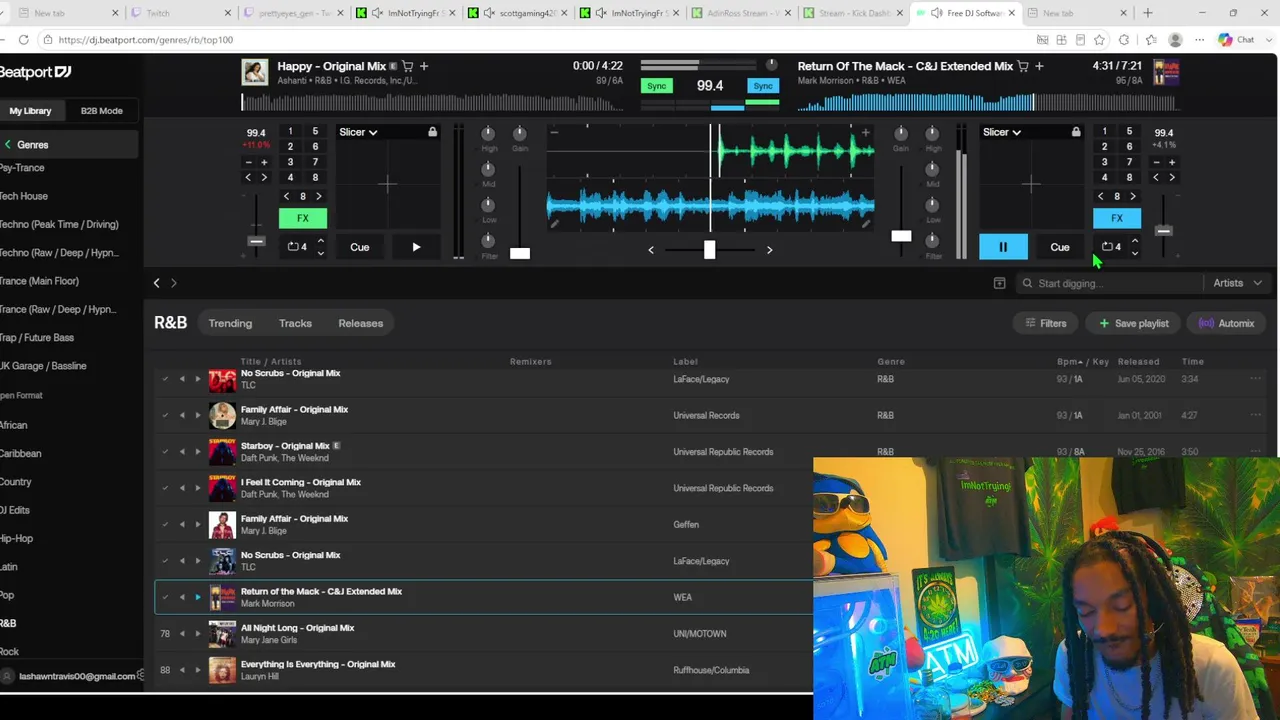Go forward in browser panel history
Viewport: 1280px width, 720px height.
click(x=173, y=283)
